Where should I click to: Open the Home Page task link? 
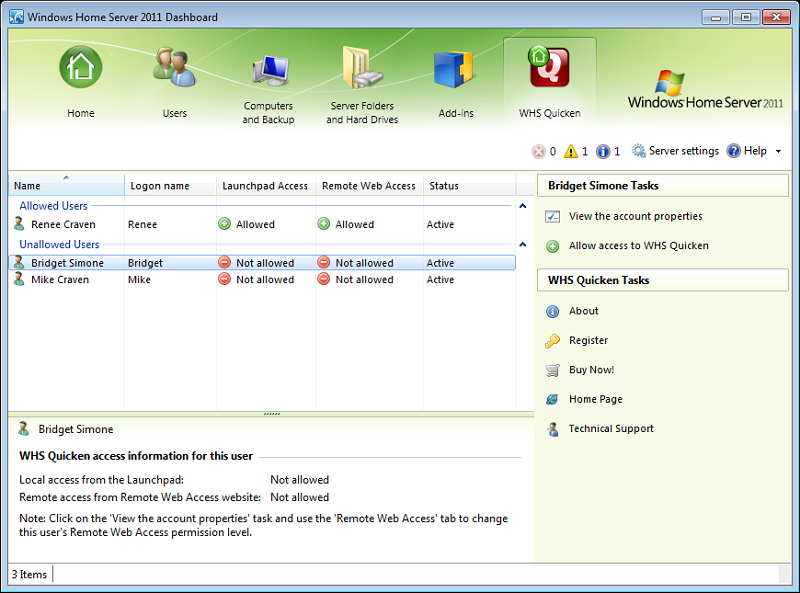(595, 400)
